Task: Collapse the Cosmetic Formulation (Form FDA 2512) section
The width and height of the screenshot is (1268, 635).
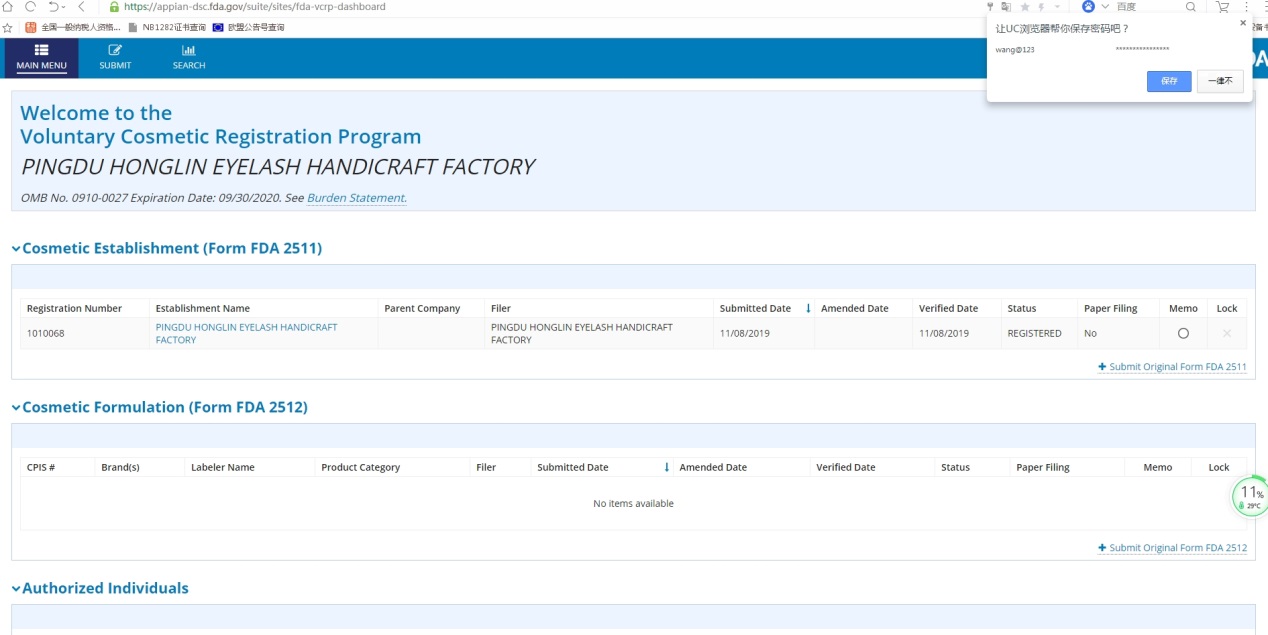Action: 16,408
